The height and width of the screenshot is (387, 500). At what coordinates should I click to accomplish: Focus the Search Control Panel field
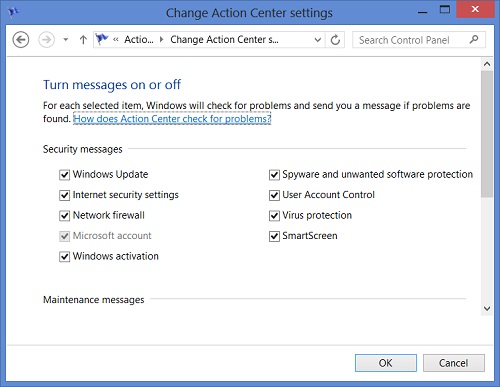coord(419,40)
